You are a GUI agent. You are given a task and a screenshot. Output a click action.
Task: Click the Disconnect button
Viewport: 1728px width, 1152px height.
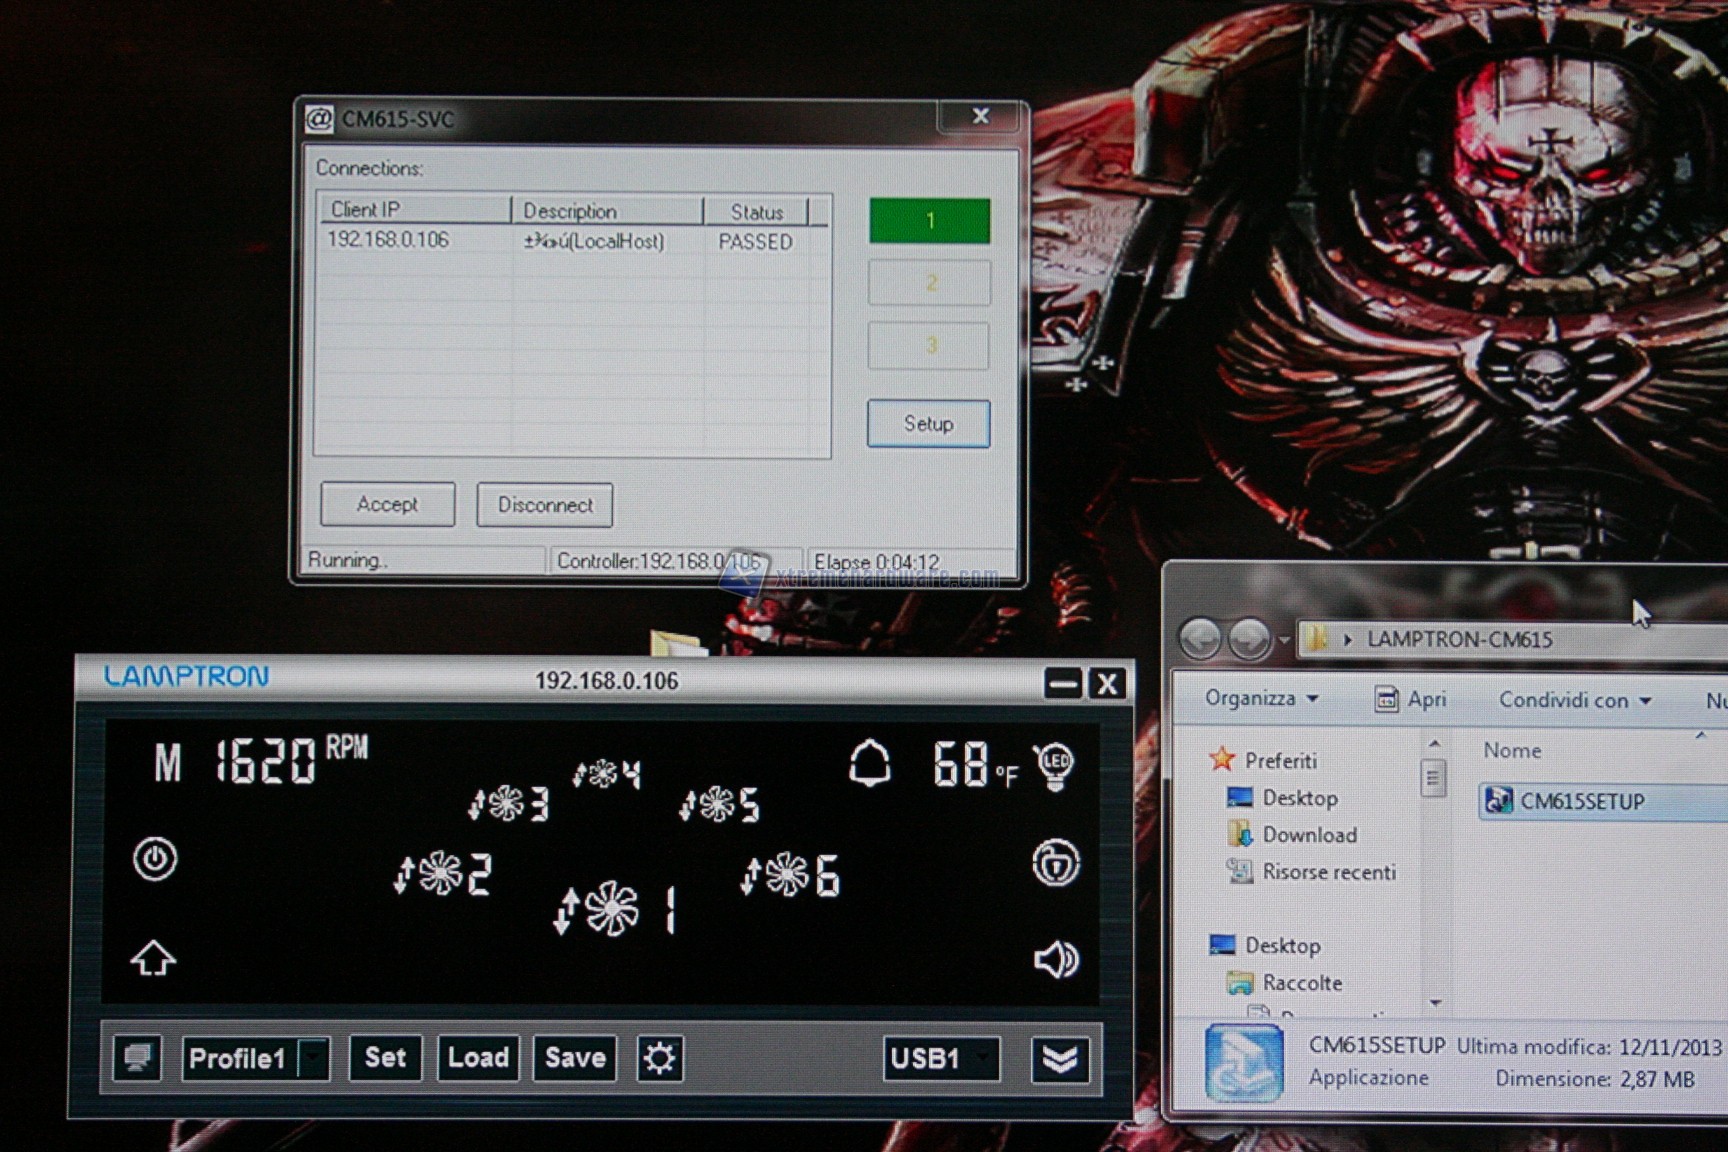click(545, 505)
